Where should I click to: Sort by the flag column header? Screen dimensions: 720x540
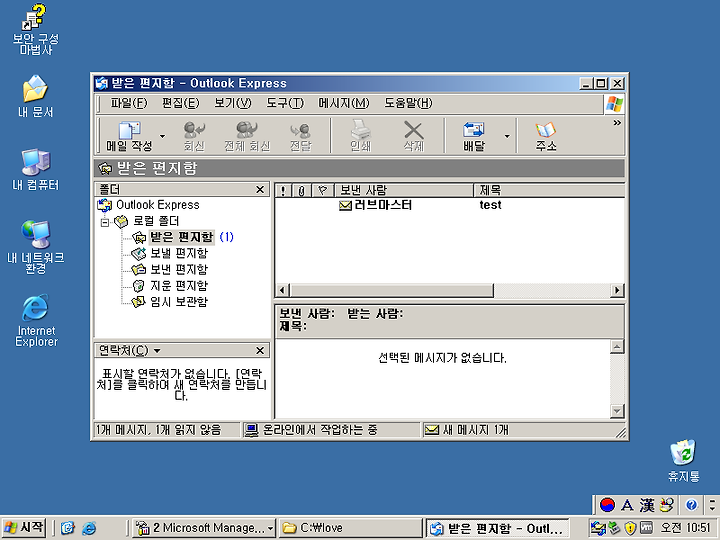point(323,190)
